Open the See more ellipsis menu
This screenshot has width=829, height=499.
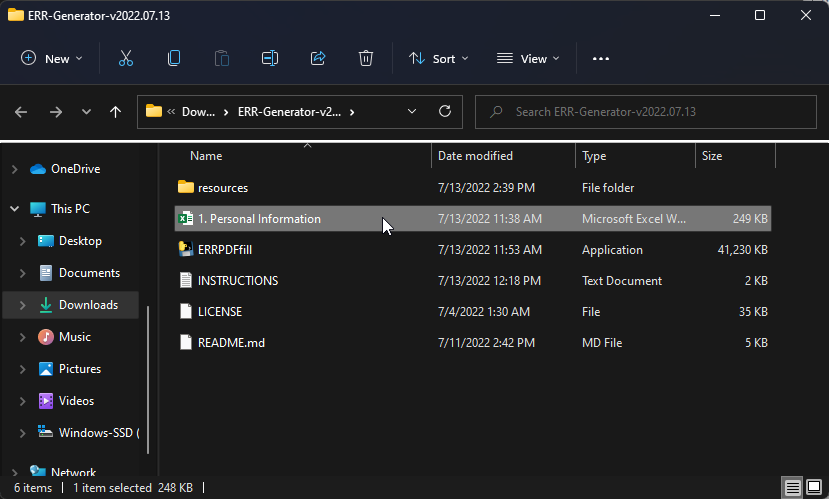(601, 59)
